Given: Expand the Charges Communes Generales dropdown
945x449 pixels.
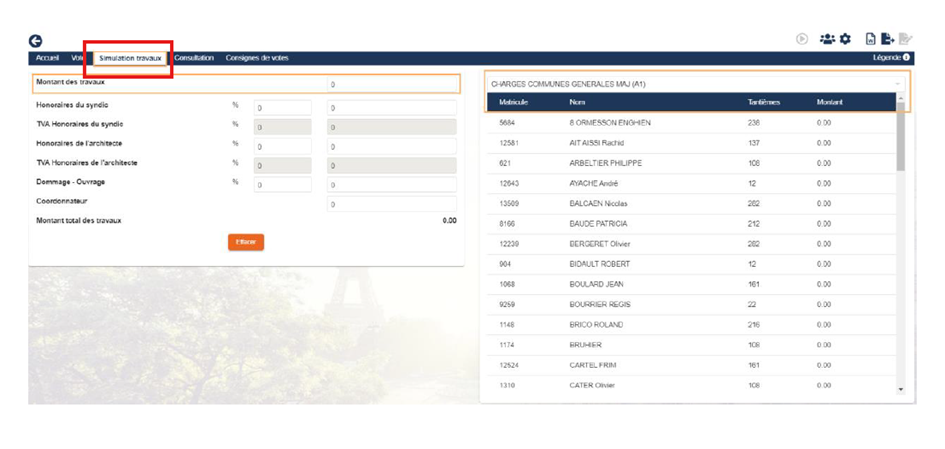Looking at the screenshot, I should point(897,84).
